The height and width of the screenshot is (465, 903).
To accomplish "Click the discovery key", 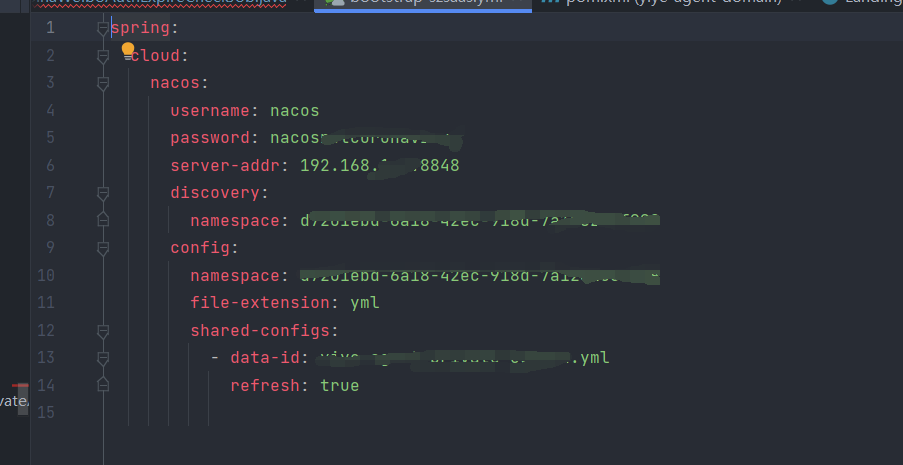I will [215, 192].
